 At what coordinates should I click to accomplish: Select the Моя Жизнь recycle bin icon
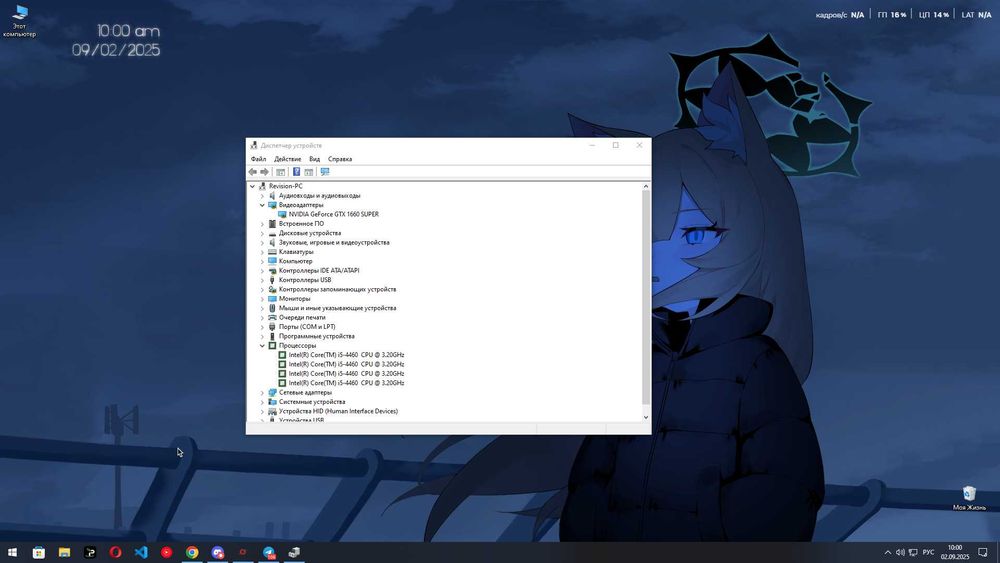[969, 498]
